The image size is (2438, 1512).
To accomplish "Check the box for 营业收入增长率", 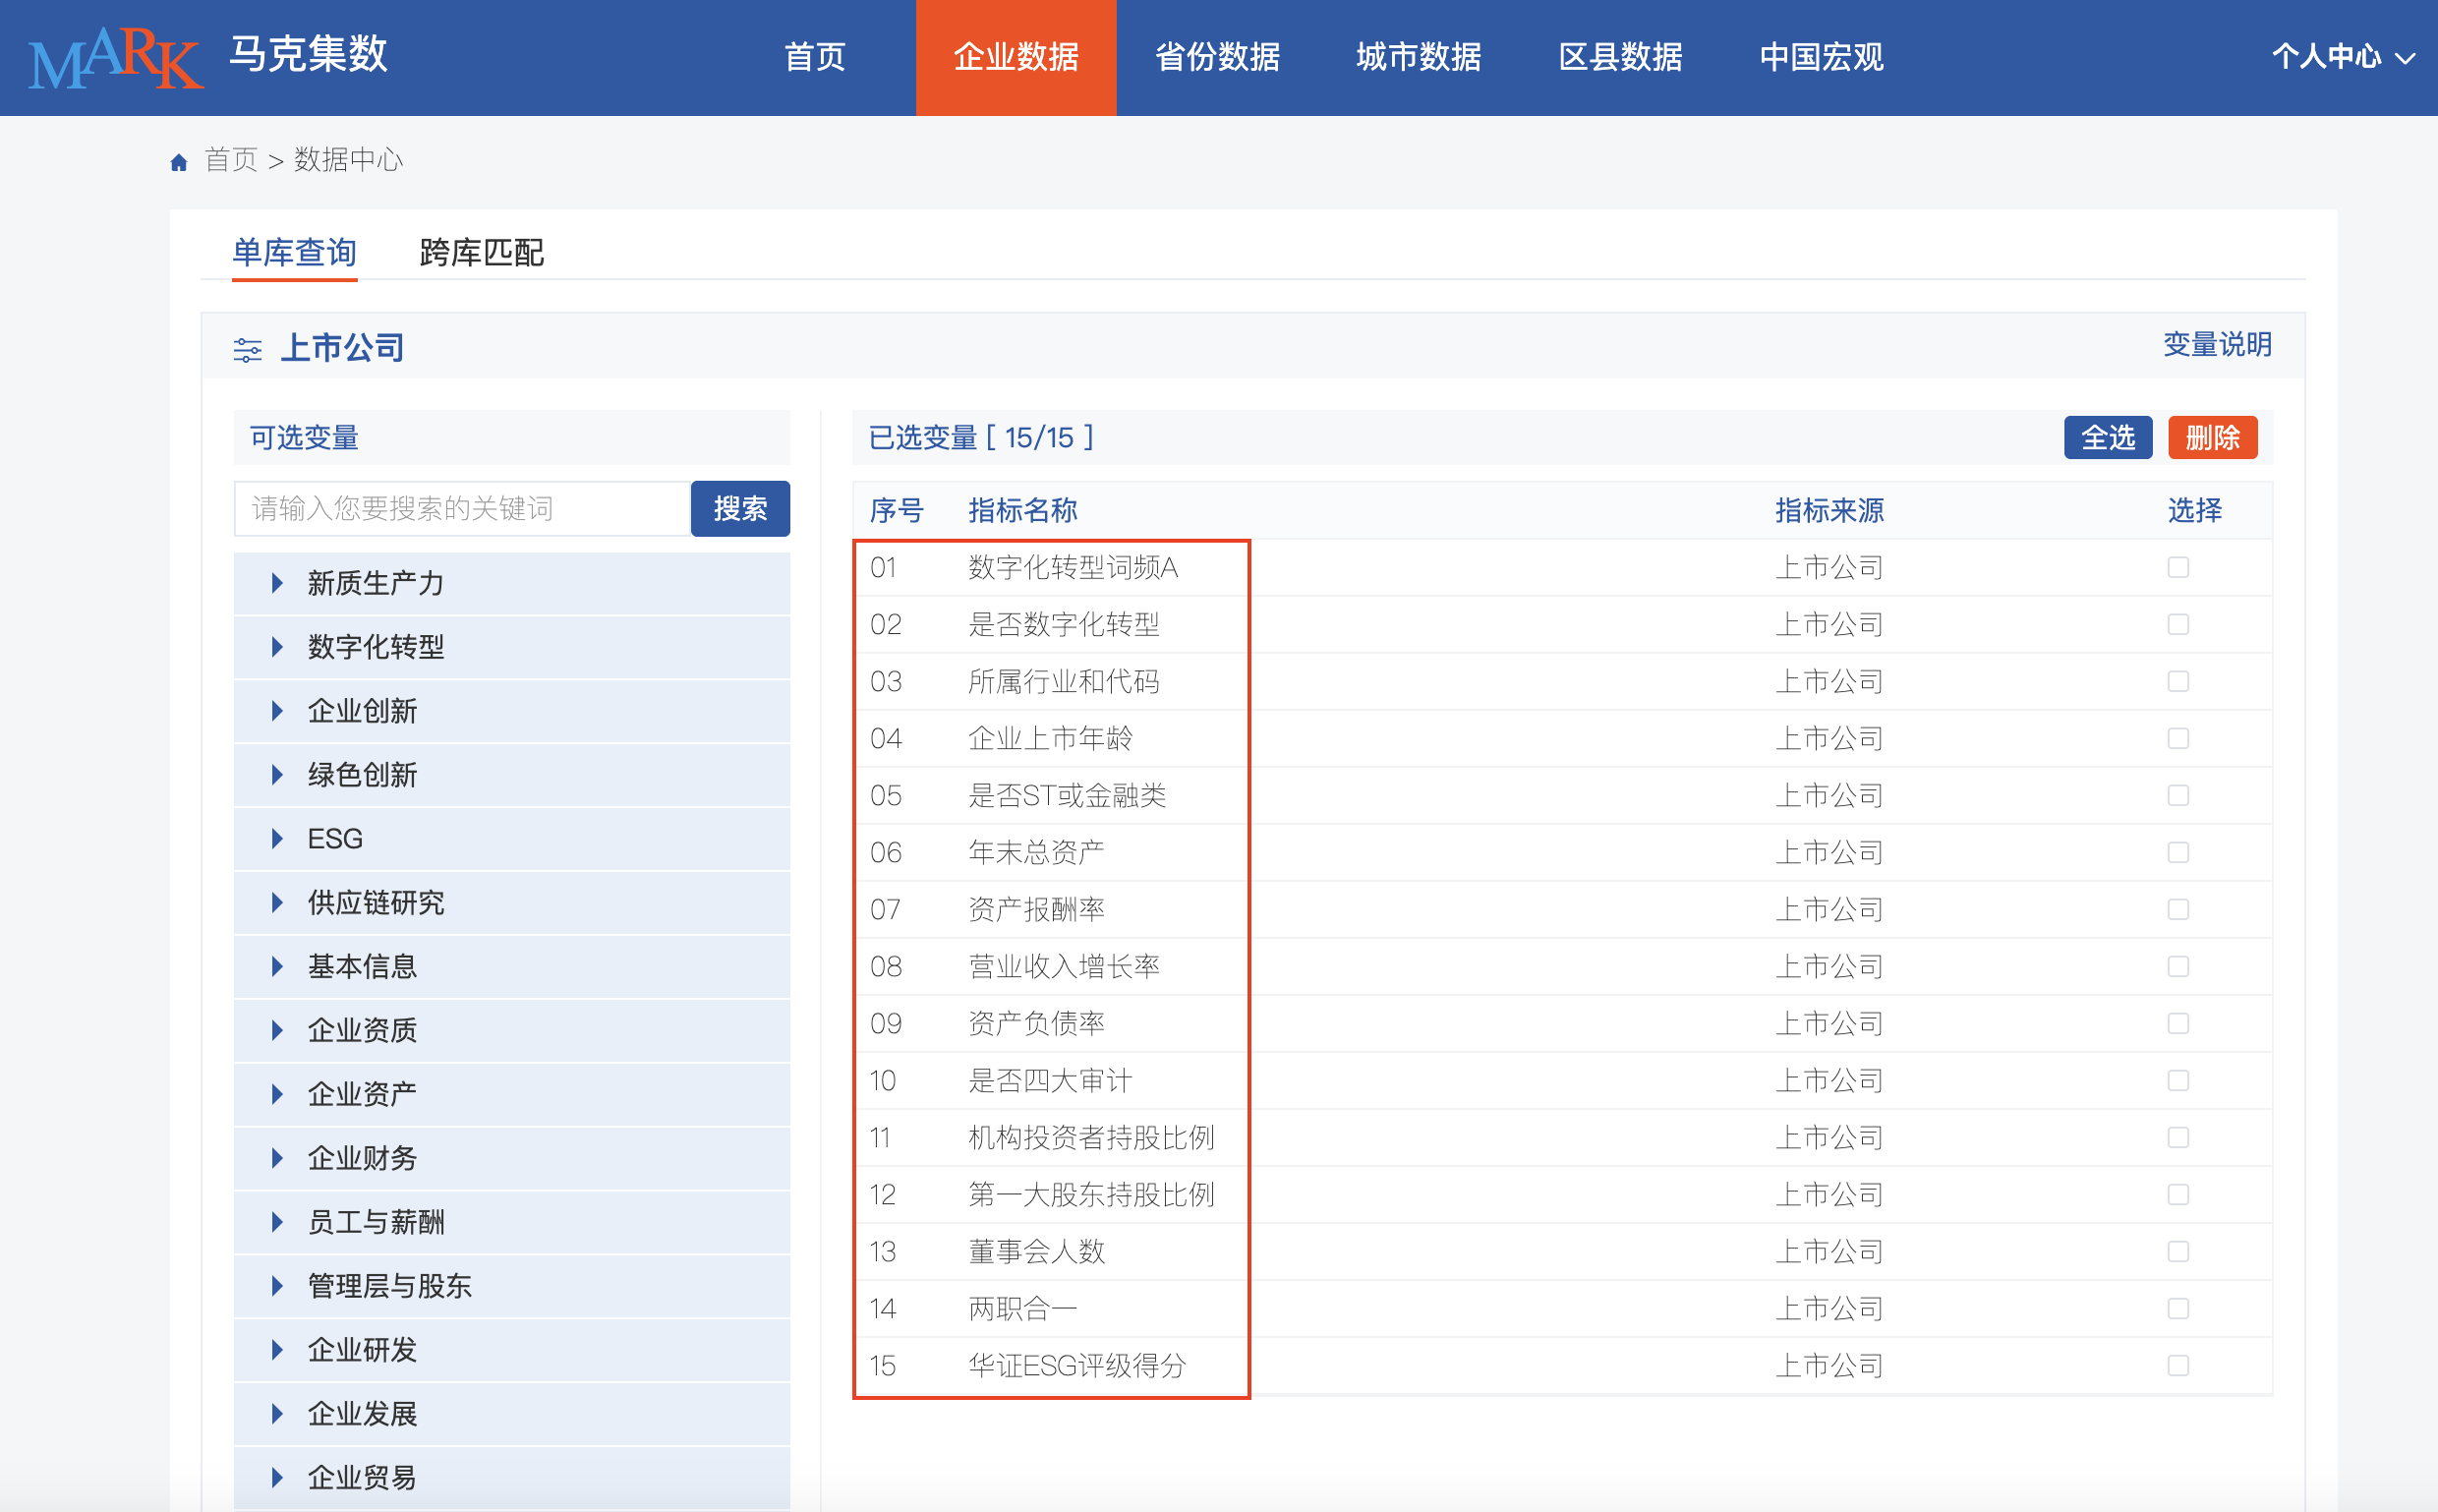I will 2178,966.
